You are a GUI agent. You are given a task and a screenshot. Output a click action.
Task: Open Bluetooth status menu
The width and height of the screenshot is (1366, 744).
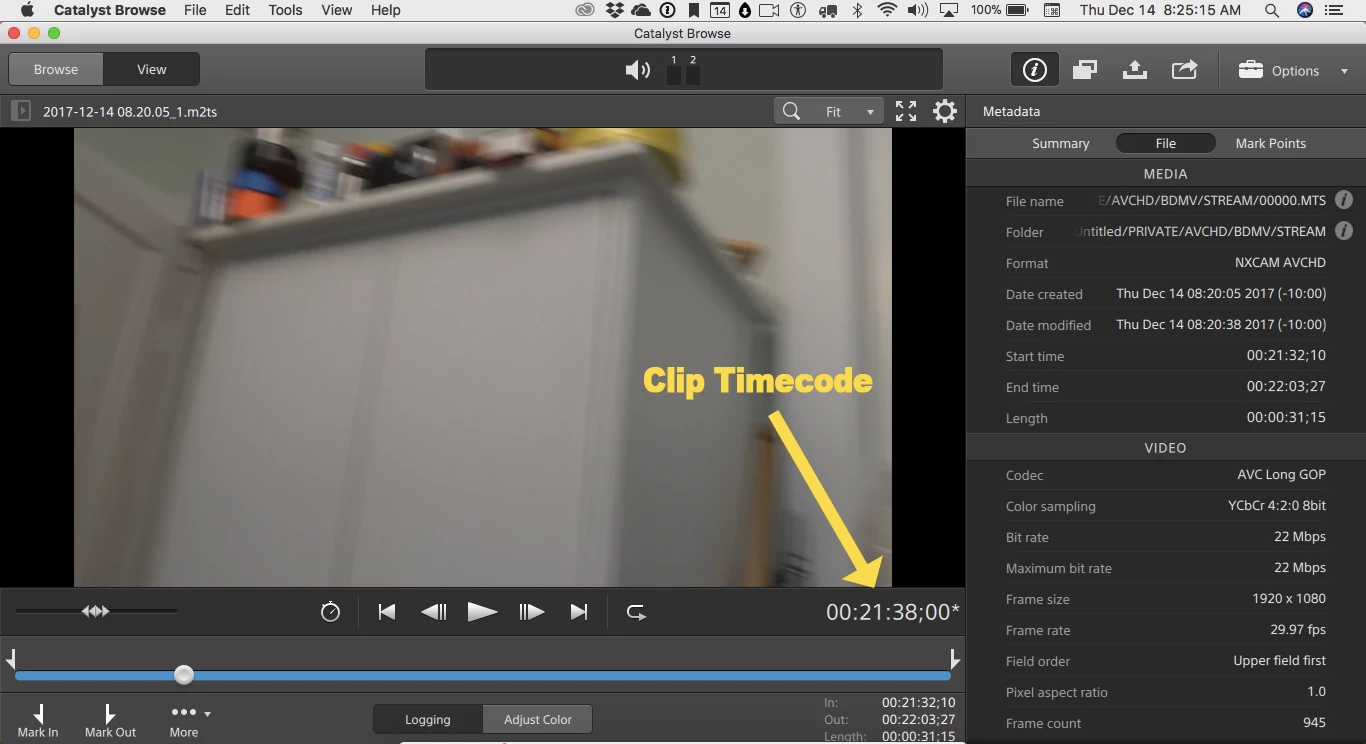click(x=857, y=10)
